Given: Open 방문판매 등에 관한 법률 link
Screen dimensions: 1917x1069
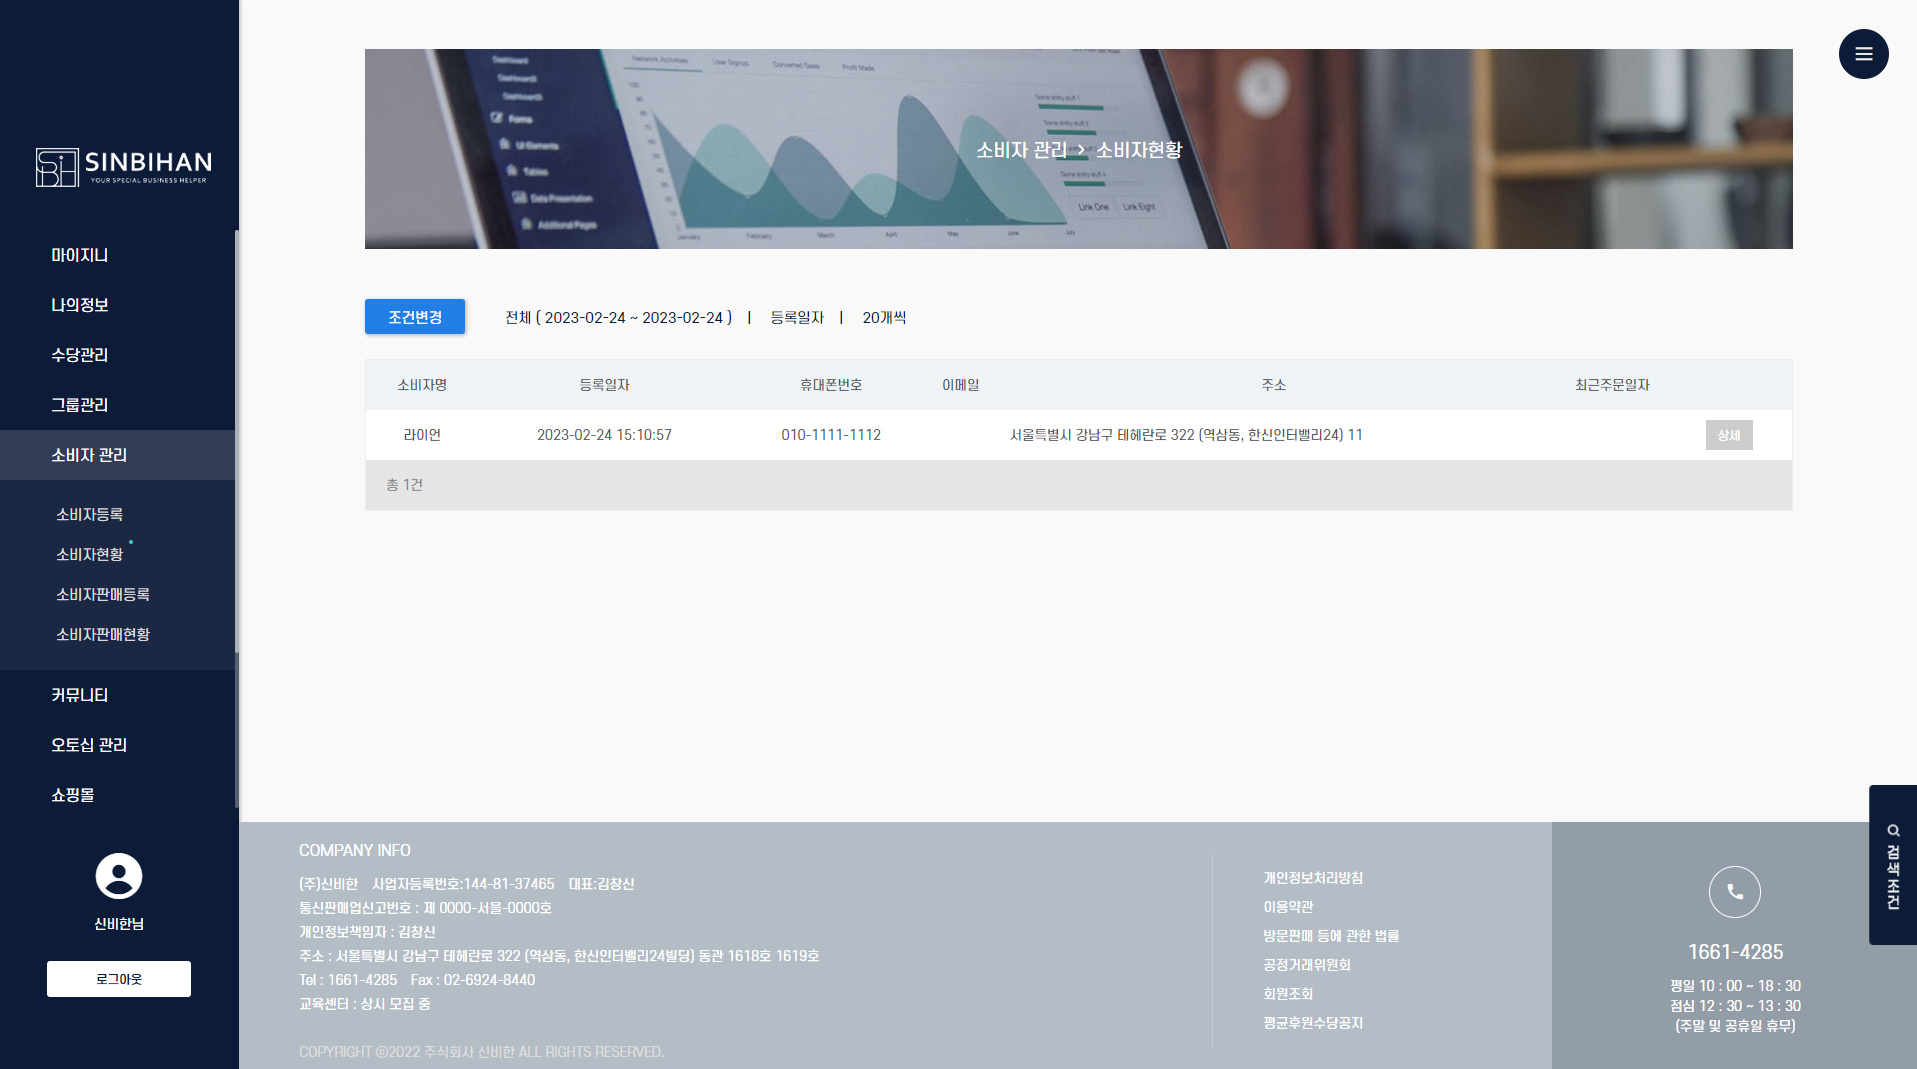Looking at the screenshot, I should (1331, 936).
